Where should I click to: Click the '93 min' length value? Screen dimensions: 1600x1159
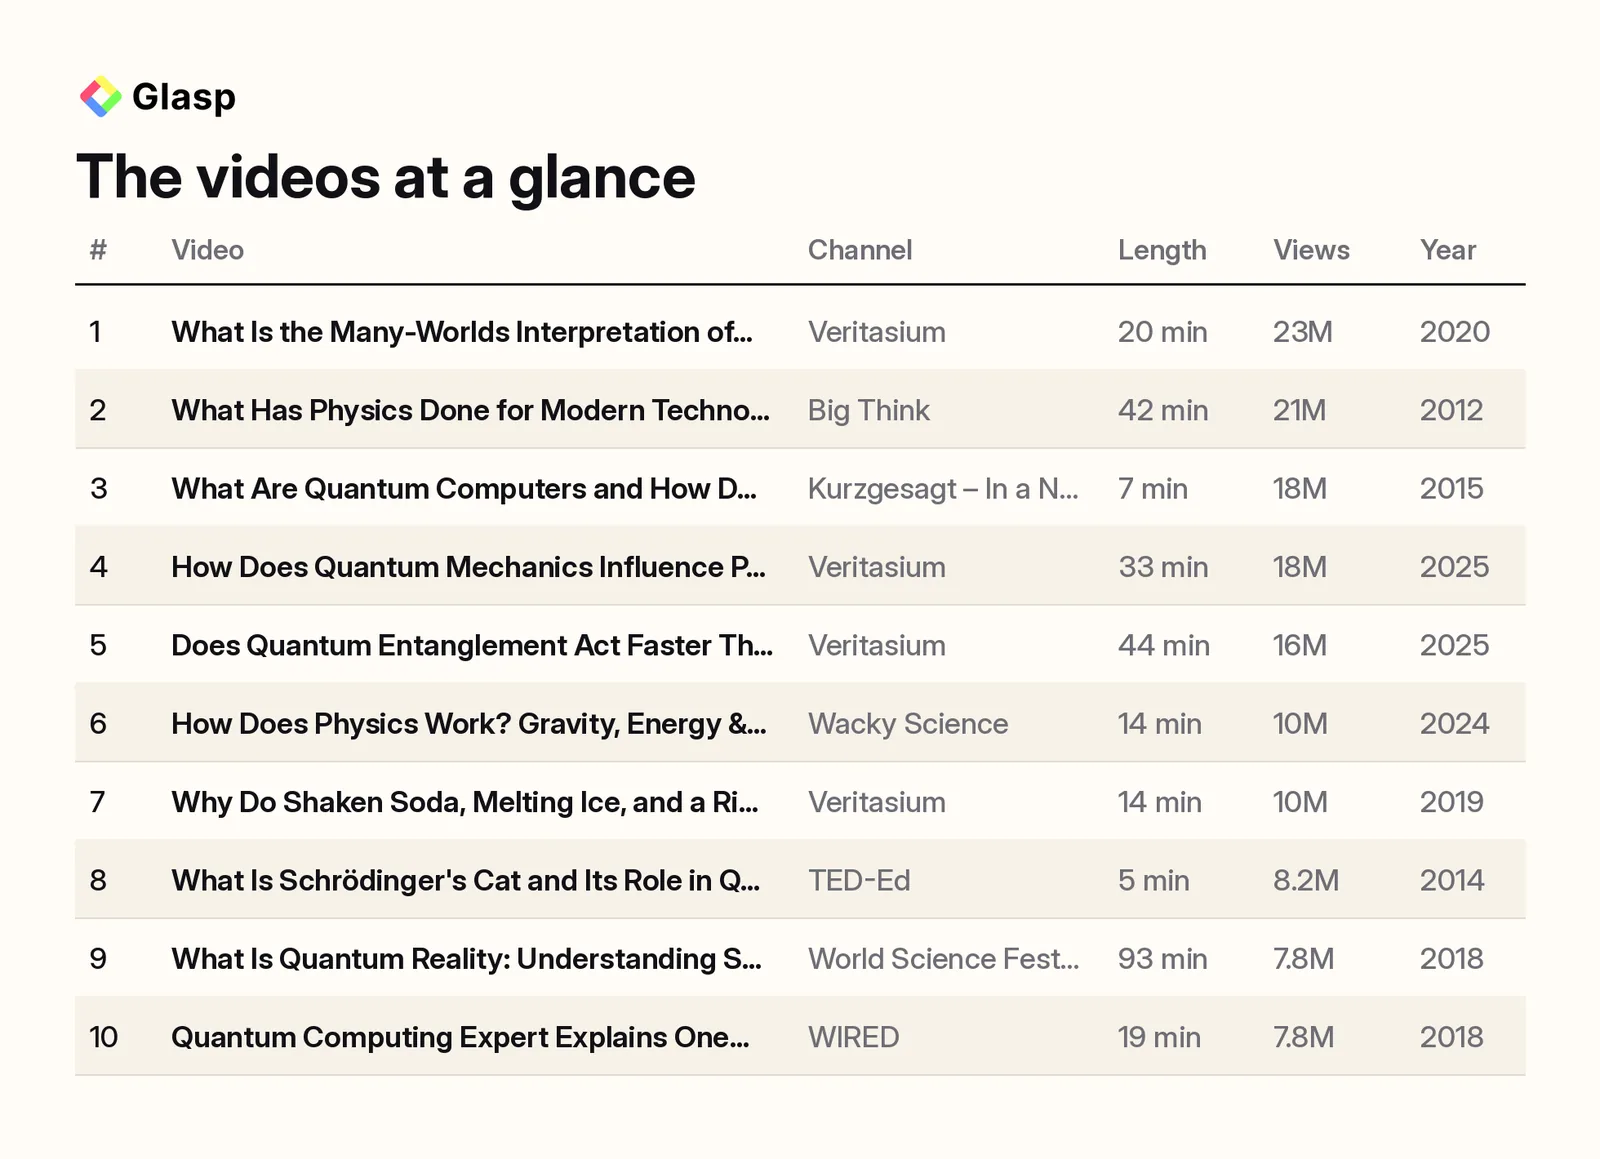(x=1163, y=959)
